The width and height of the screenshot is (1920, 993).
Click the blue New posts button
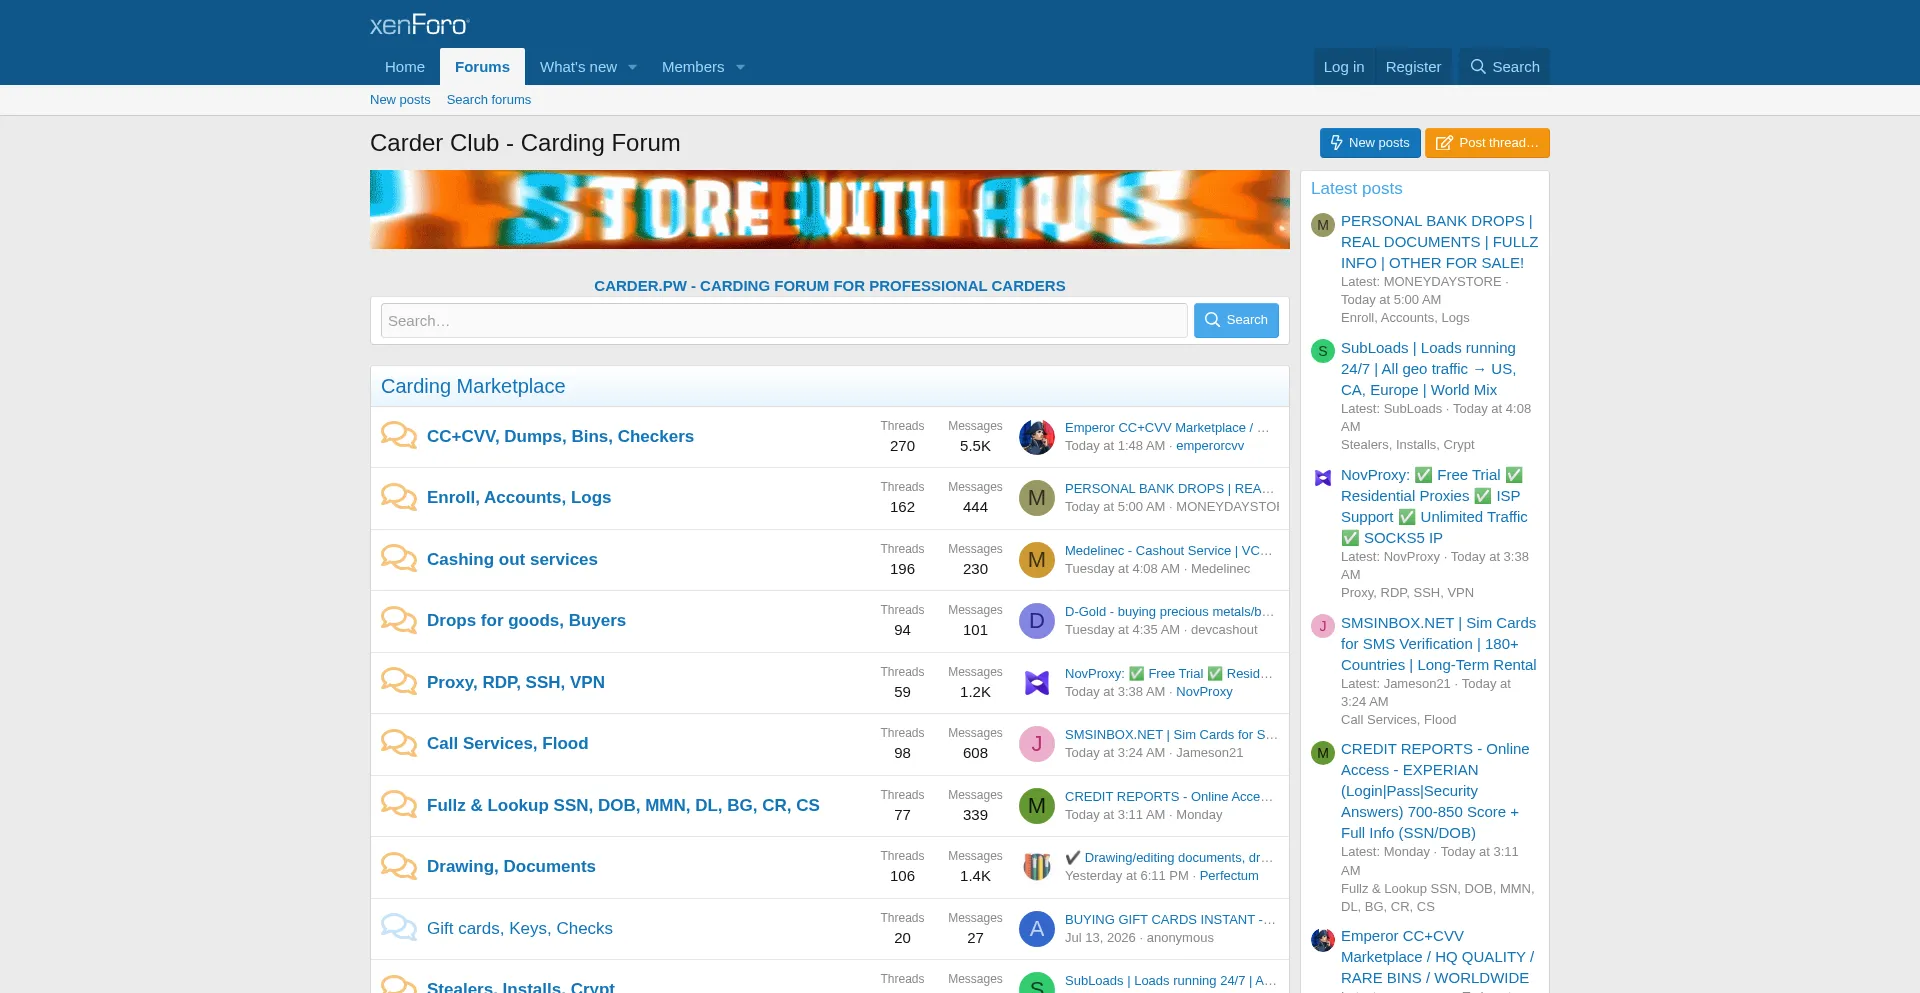(1370, 143)
